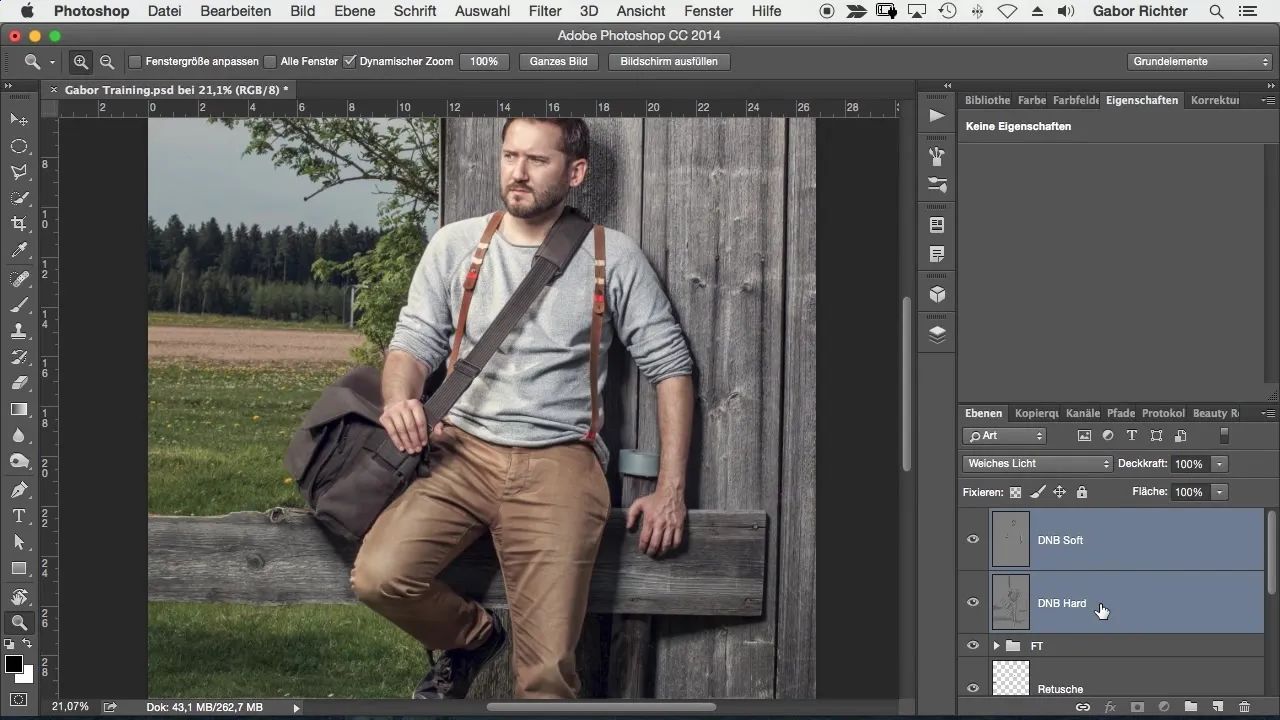Image resolution: width=1280 pixels, height=720 pixels.
Task: Filter layers by pixel layer type
Action: (1084, 436)
